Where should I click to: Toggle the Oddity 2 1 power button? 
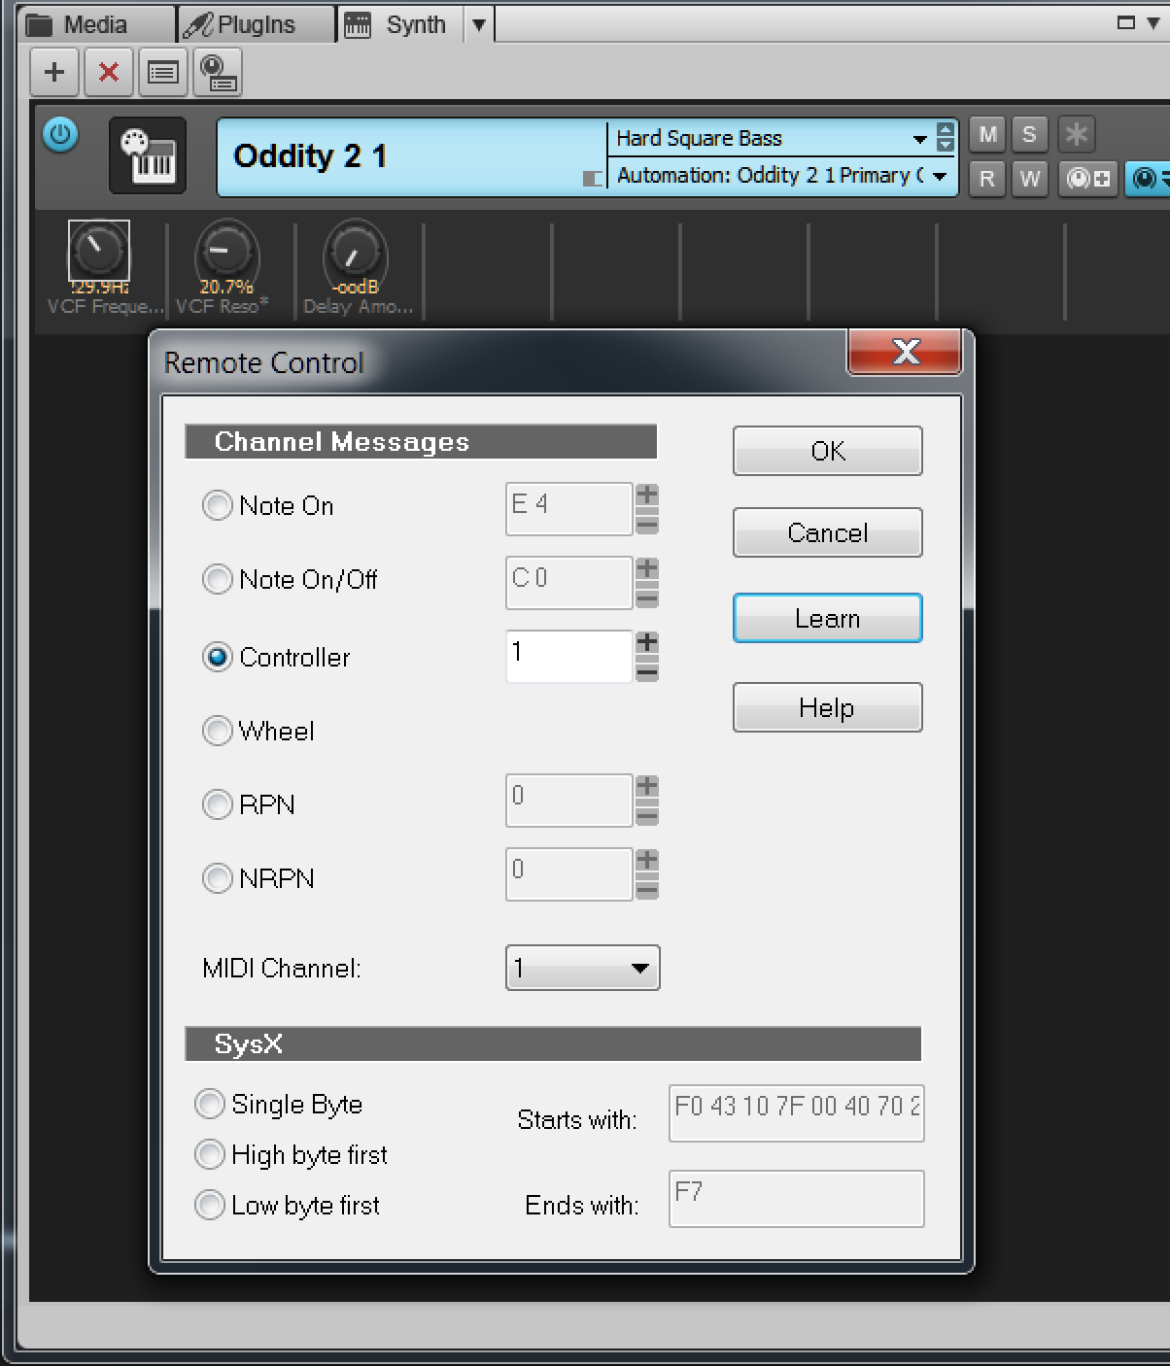point(61,134)
